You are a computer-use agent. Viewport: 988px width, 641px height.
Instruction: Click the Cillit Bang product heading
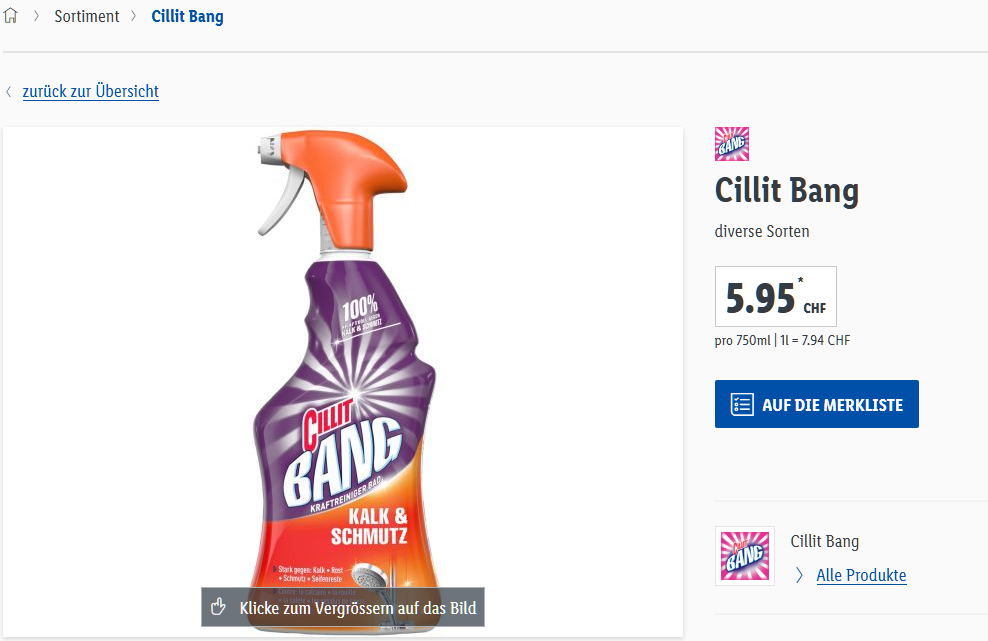click(787, 189)
